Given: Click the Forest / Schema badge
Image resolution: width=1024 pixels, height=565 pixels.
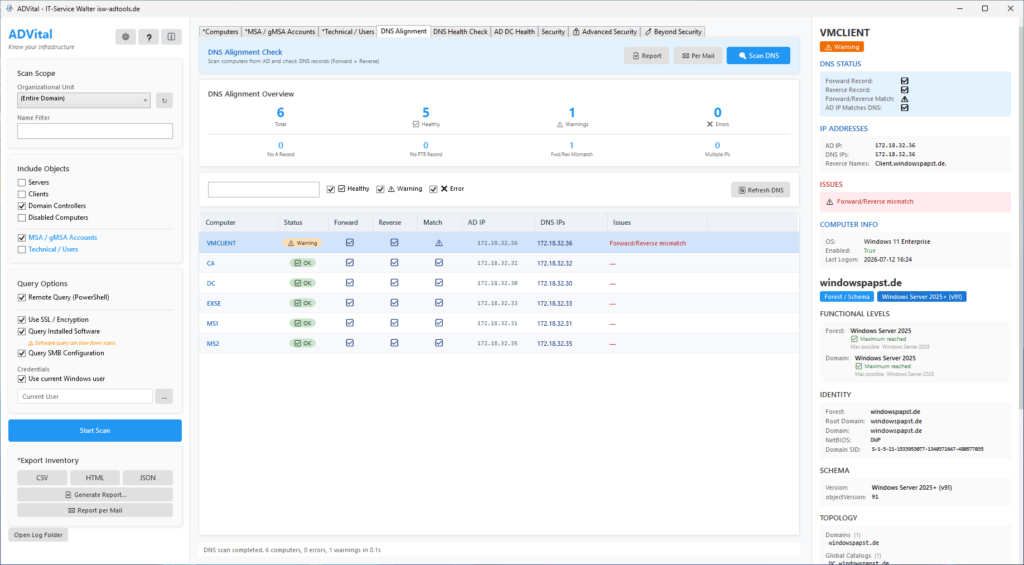Looking at the screenshot, I should (x=846, y=297).
